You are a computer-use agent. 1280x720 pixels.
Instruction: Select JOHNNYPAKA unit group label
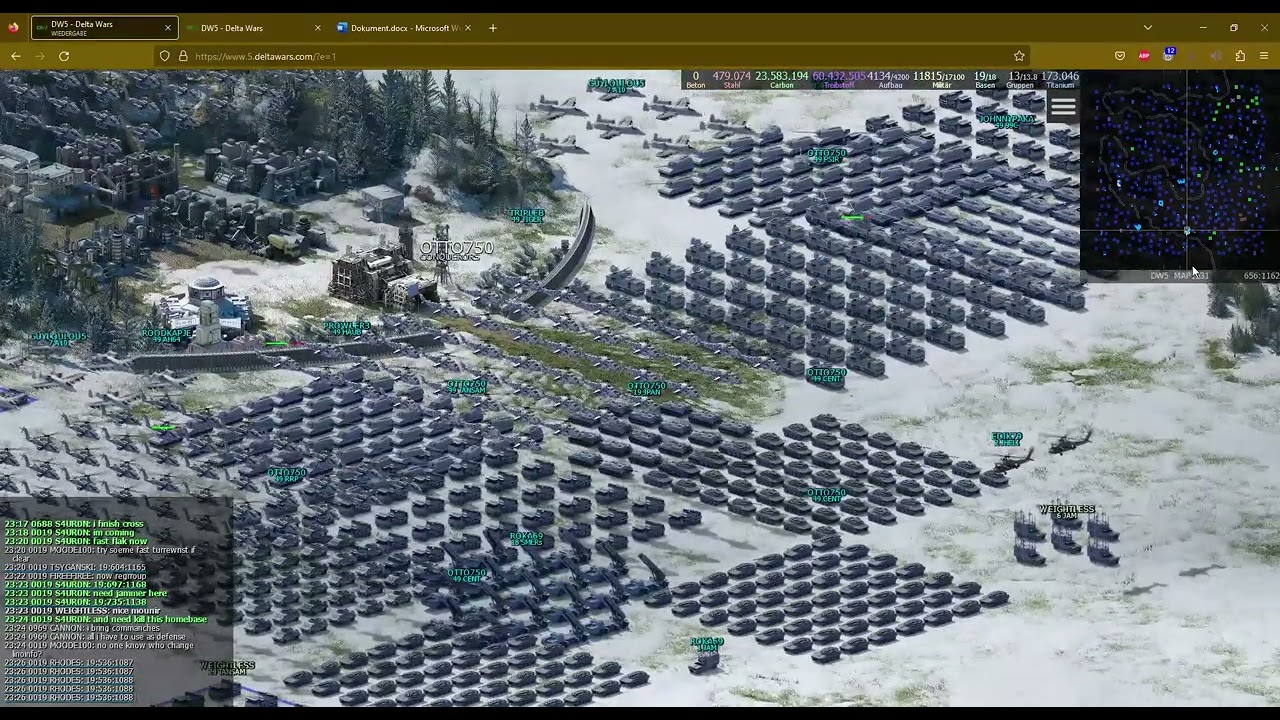point(1006,121)
